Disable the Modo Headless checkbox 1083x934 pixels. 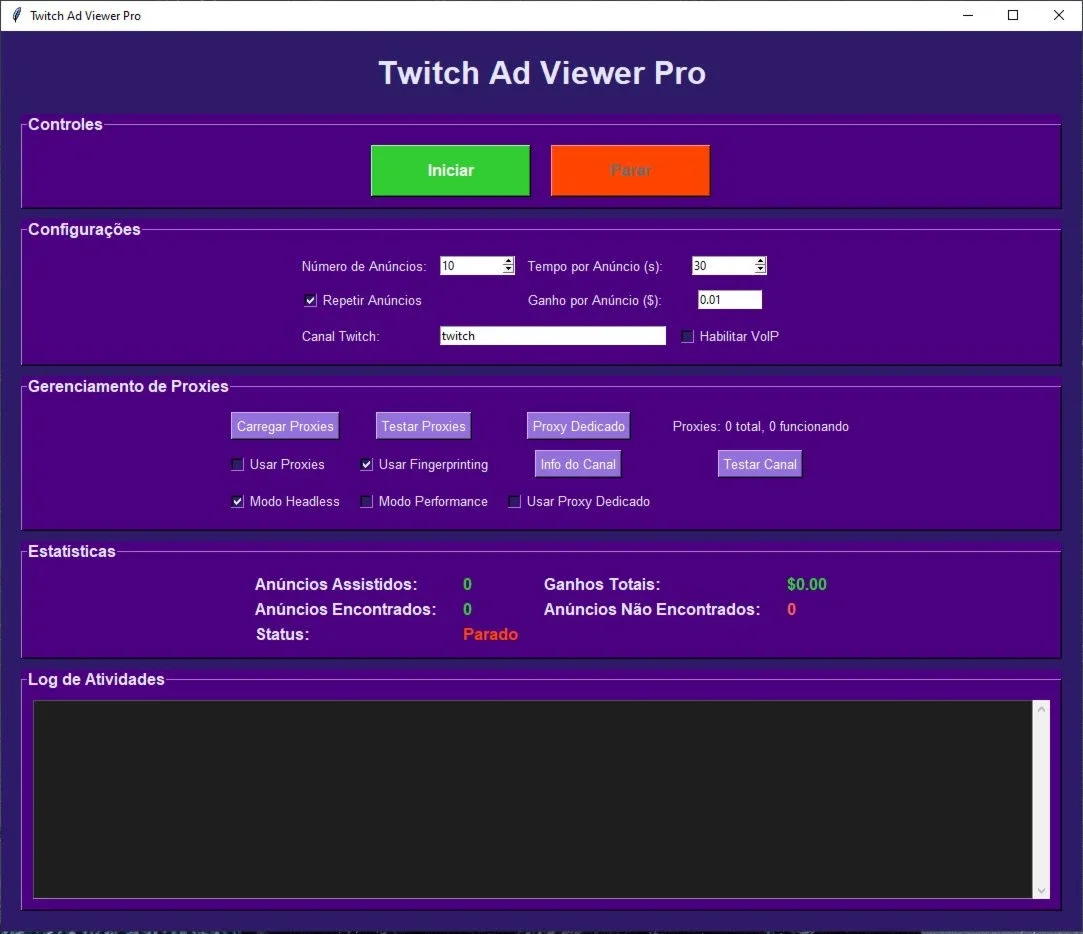[x=238, y=502]
